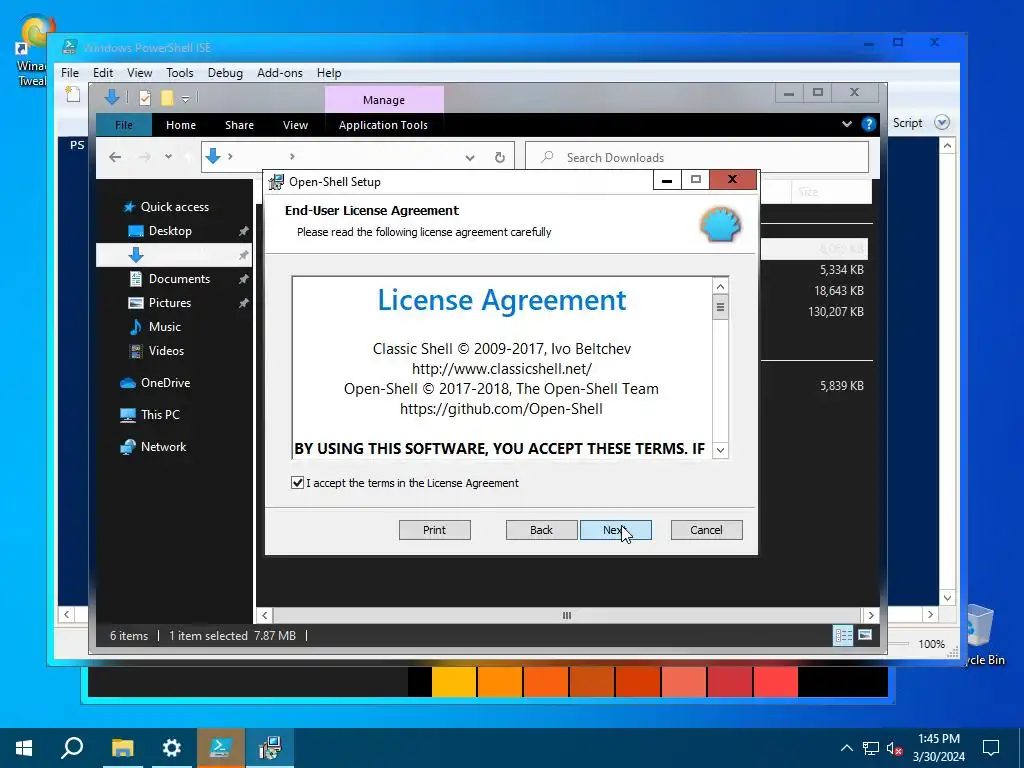Image resolution: width=1024 pixels, height=768 pixels.
Task: Click Properties checkmark icon in Explorer toolbar
Action: tap(145, 98)
